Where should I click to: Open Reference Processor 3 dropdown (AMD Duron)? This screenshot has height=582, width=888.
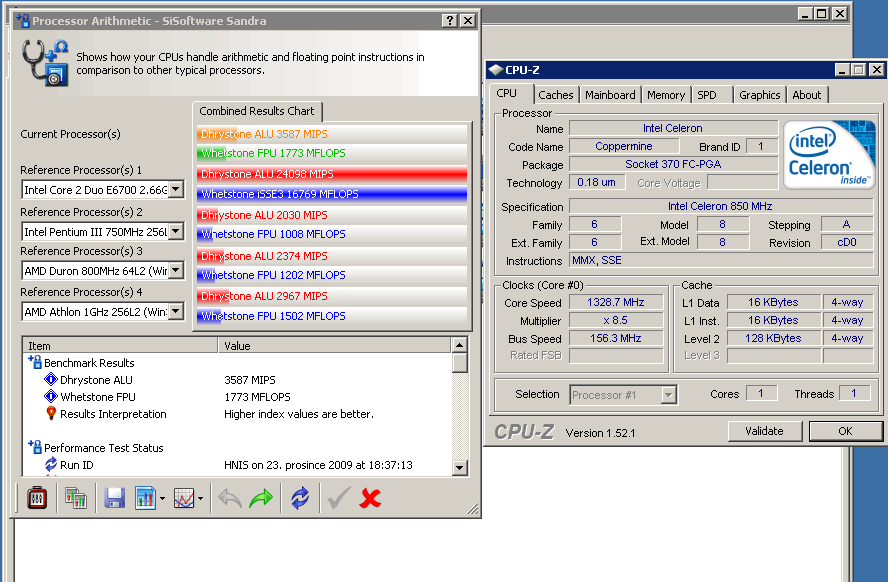[176, 271]
